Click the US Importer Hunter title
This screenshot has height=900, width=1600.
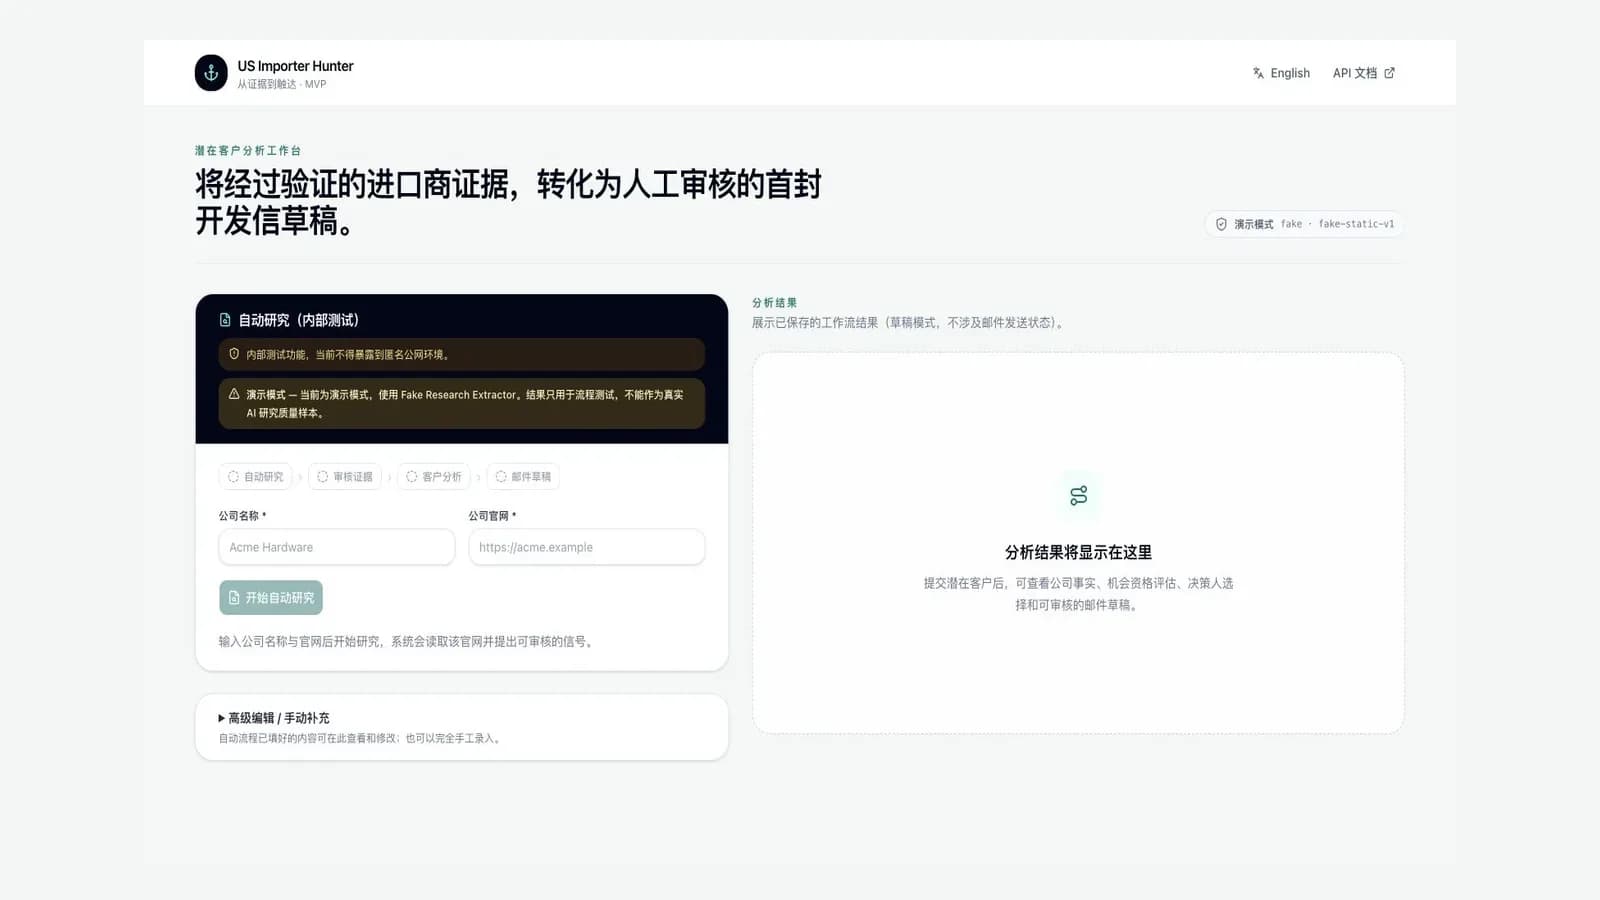tap(295, 66)
